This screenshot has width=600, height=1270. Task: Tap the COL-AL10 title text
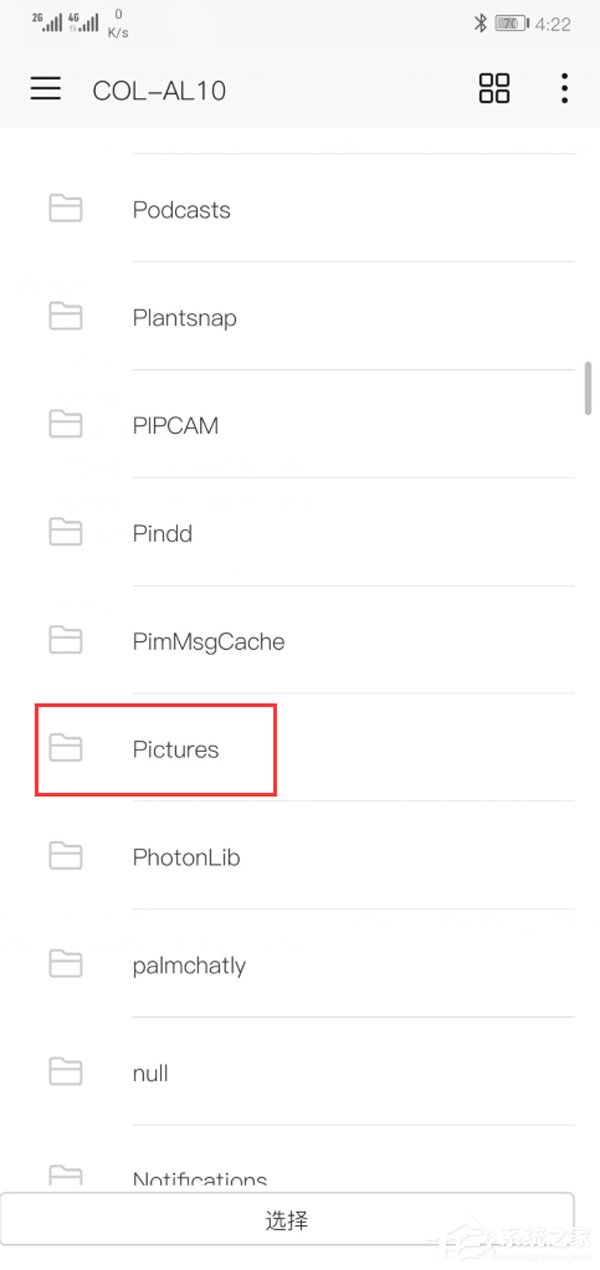pos(159,91)
